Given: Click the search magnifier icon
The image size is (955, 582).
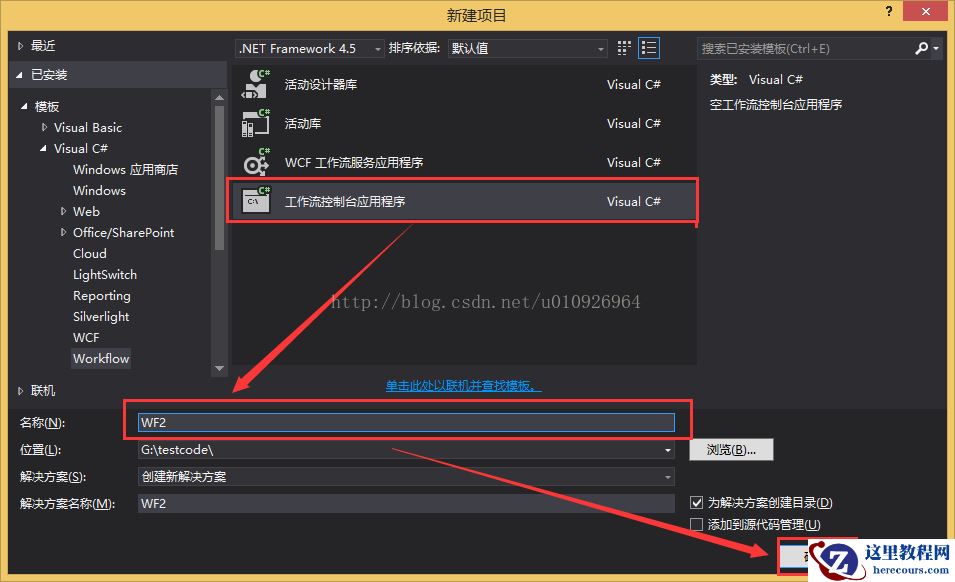Looking at the screenshot, I should [921, 47].
